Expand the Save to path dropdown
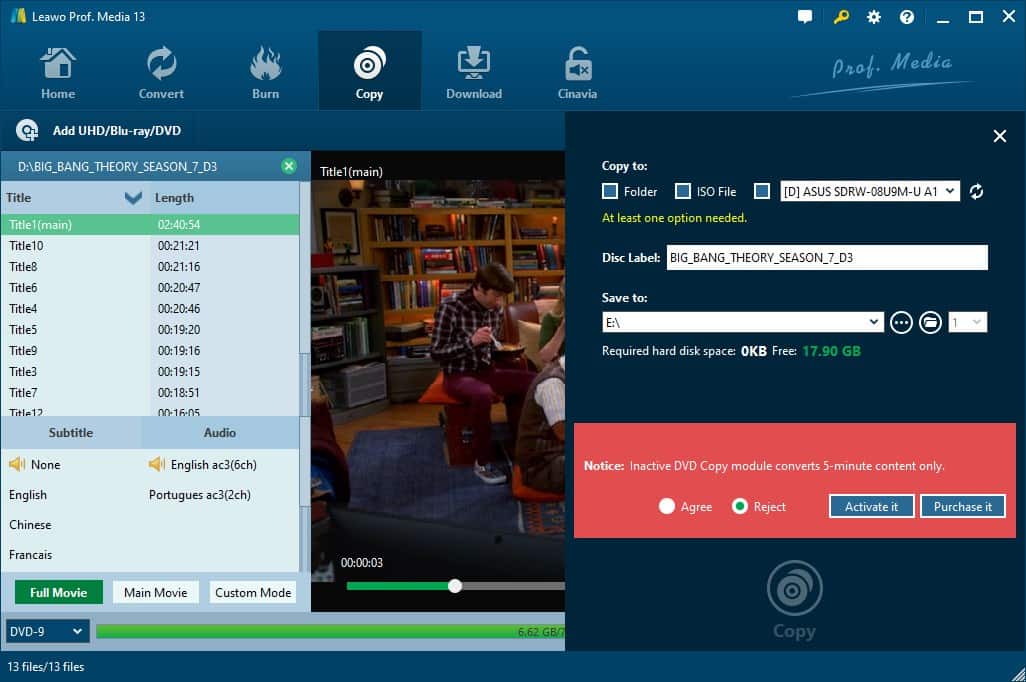Screen dimensions: 1026x682 pos(875,322)
